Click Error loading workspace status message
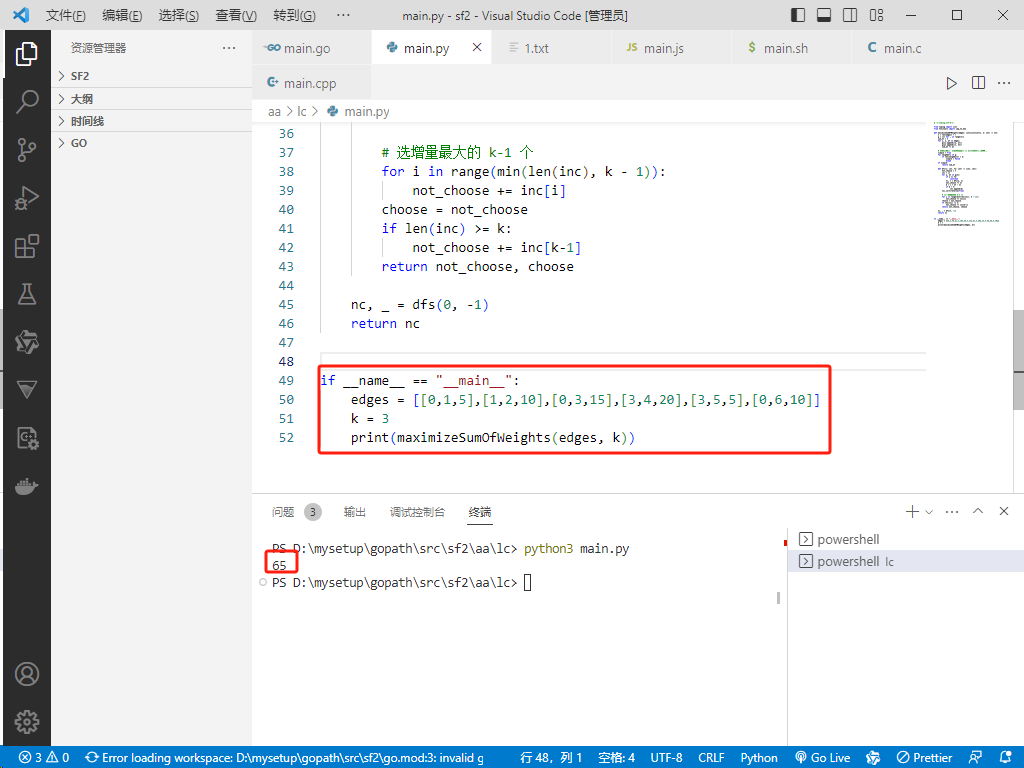This screenshot has height=768, width=1024. click(x=284, y=758)
